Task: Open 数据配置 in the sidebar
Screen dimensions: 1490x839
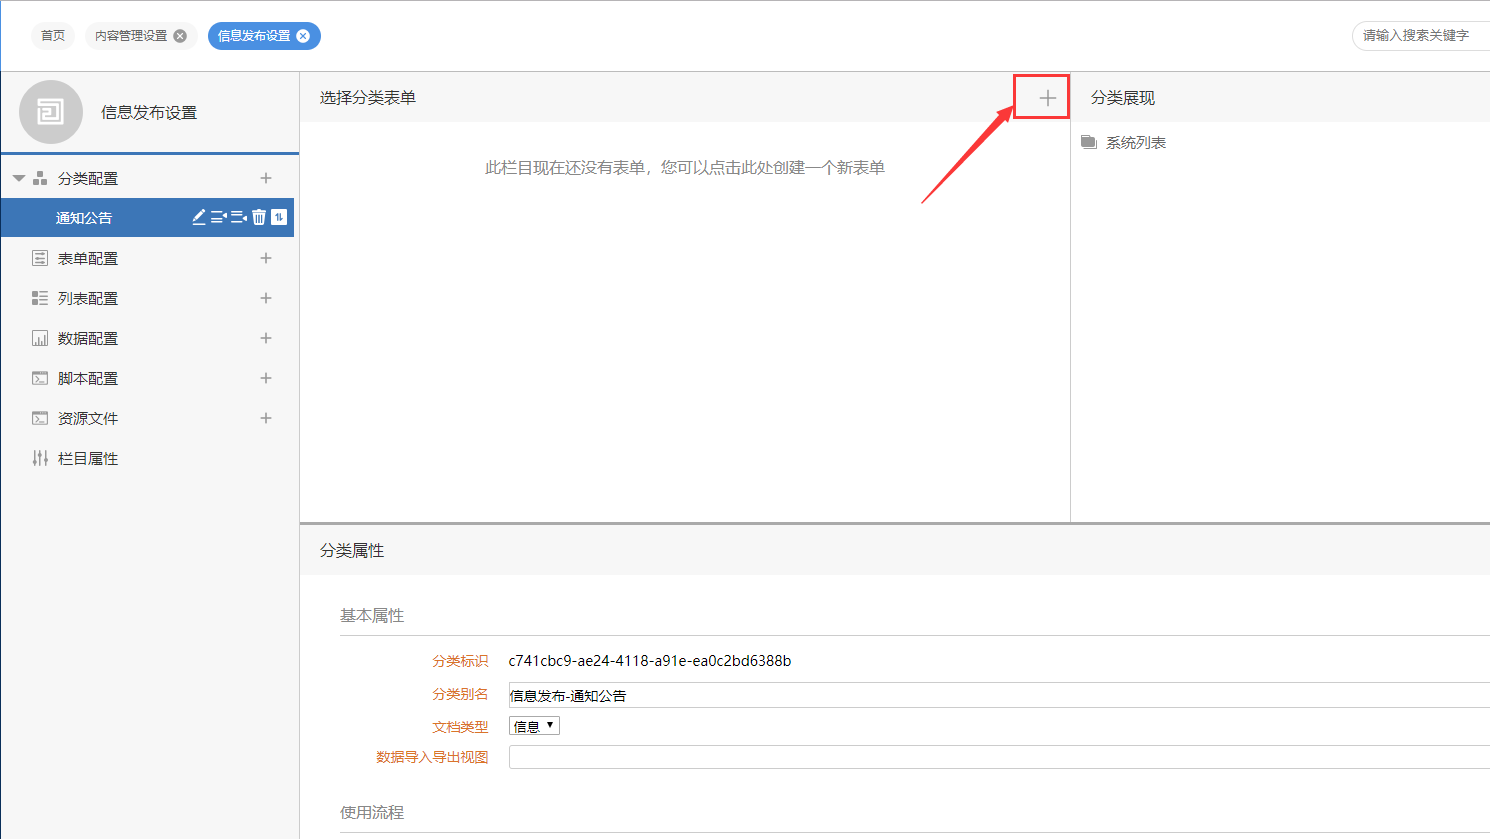Action: 88,338
